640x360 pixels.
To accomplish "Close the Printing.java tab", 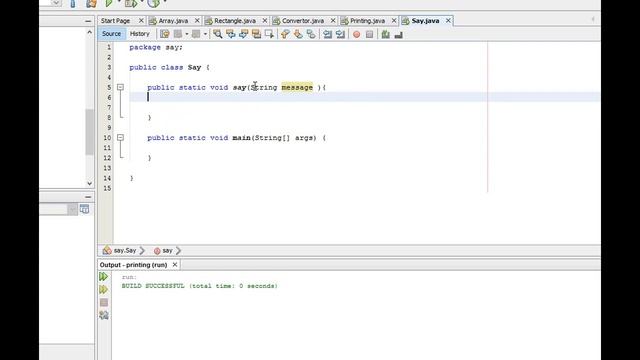I will (394, 21).
